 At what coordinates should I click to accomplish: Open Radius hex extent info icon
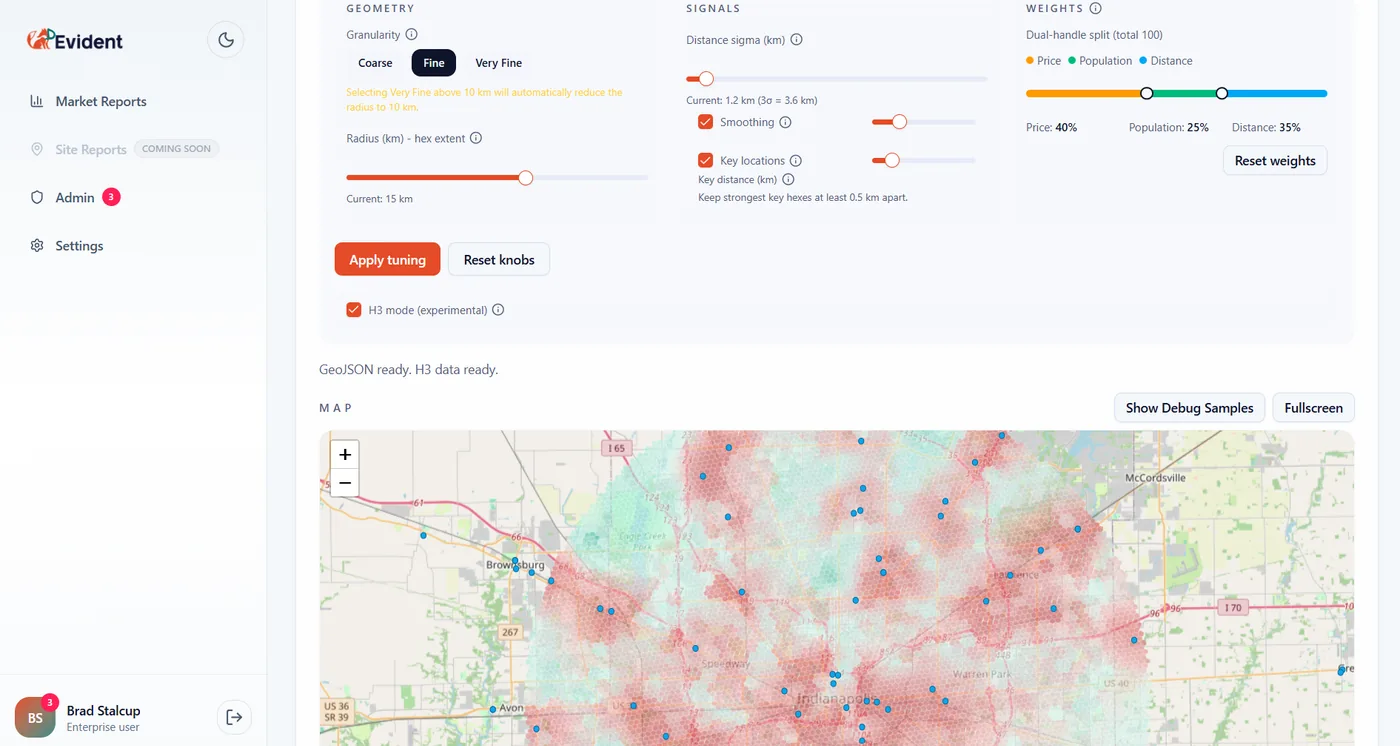[x=476, y=138]
